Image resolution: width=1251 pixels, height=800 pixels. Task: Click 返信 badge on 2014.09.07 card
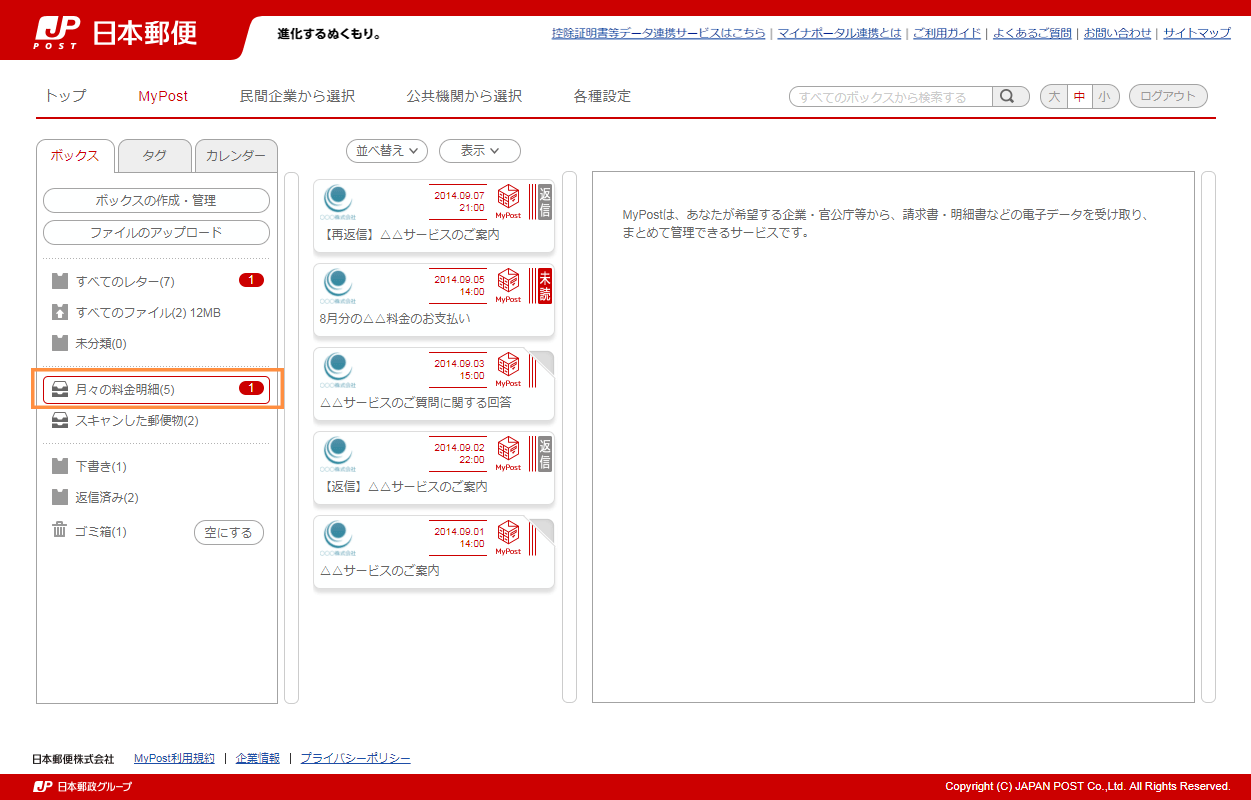tap(544, 201)
